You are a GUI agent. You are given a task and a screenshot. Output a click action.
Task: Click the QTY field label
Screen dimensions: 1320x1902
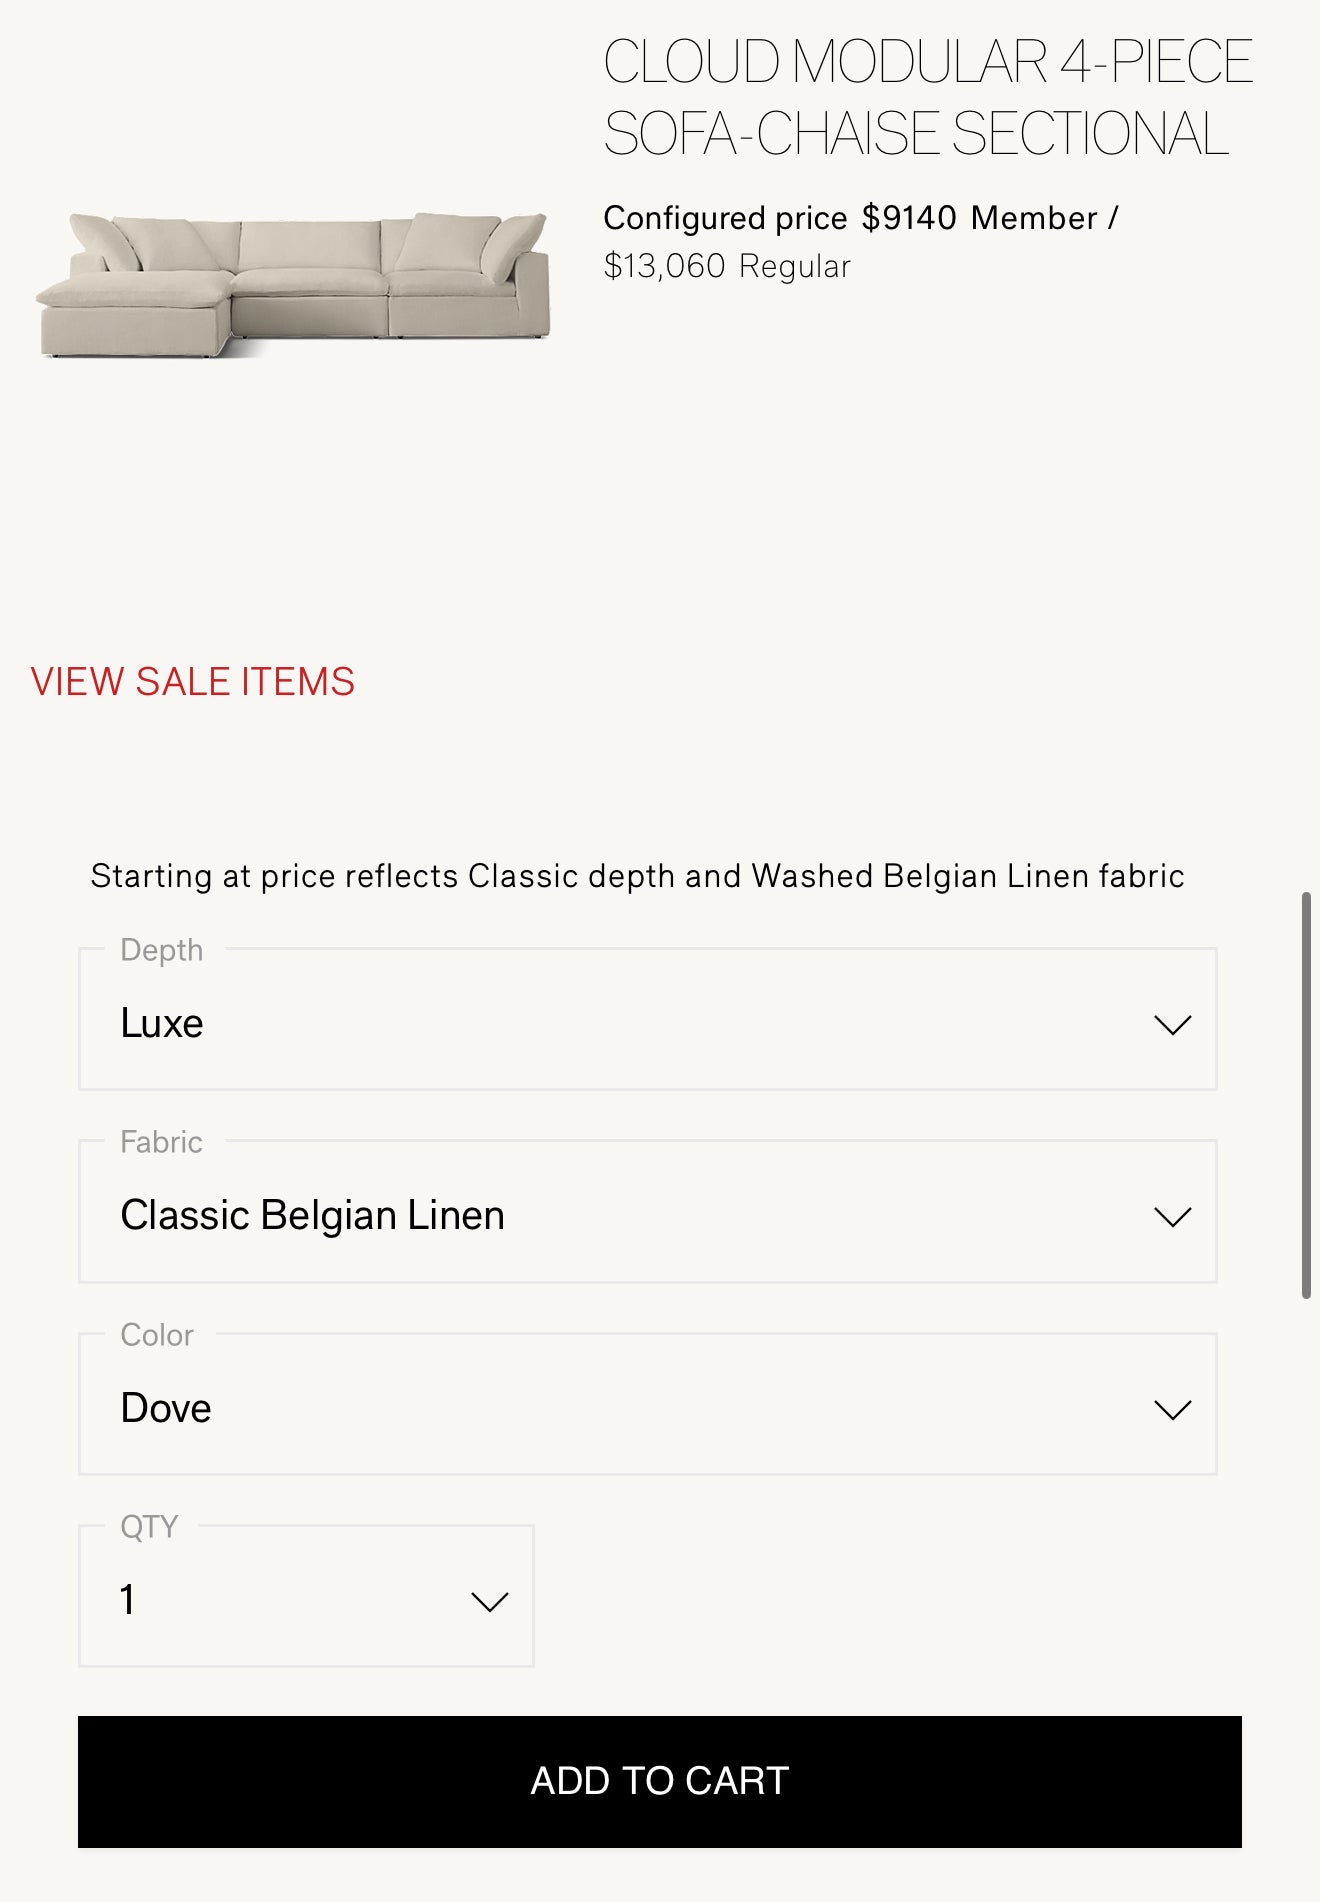pyautogui.click(x=149, y=1527)
